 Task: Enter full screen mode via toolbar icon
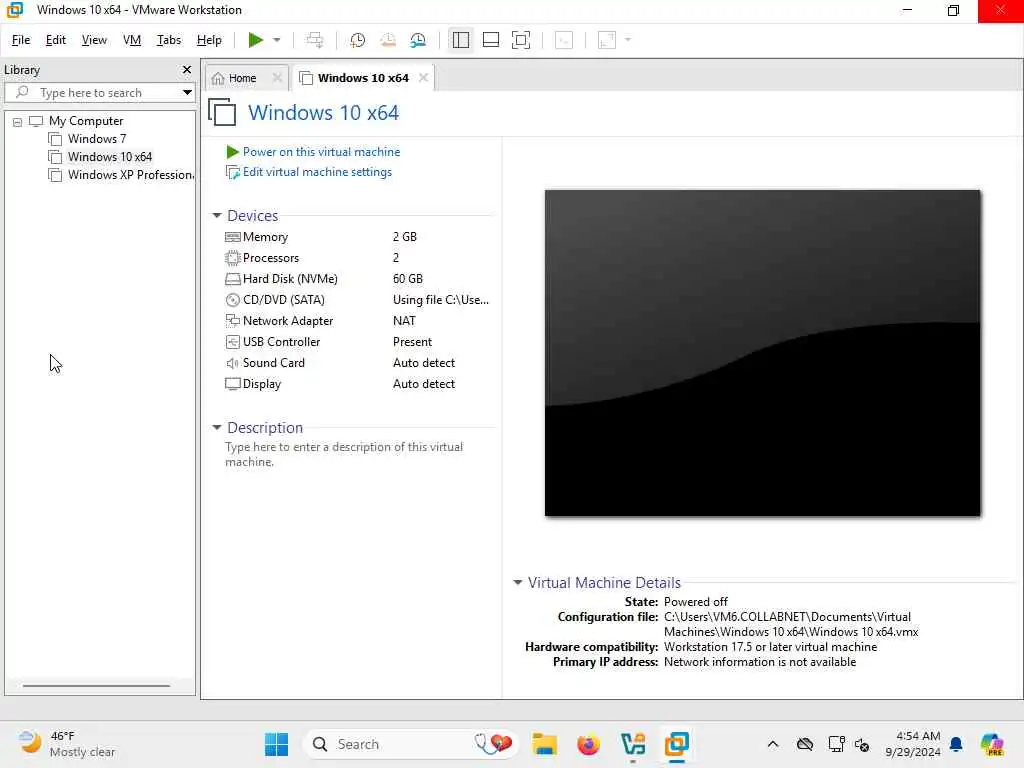(520, 40)
